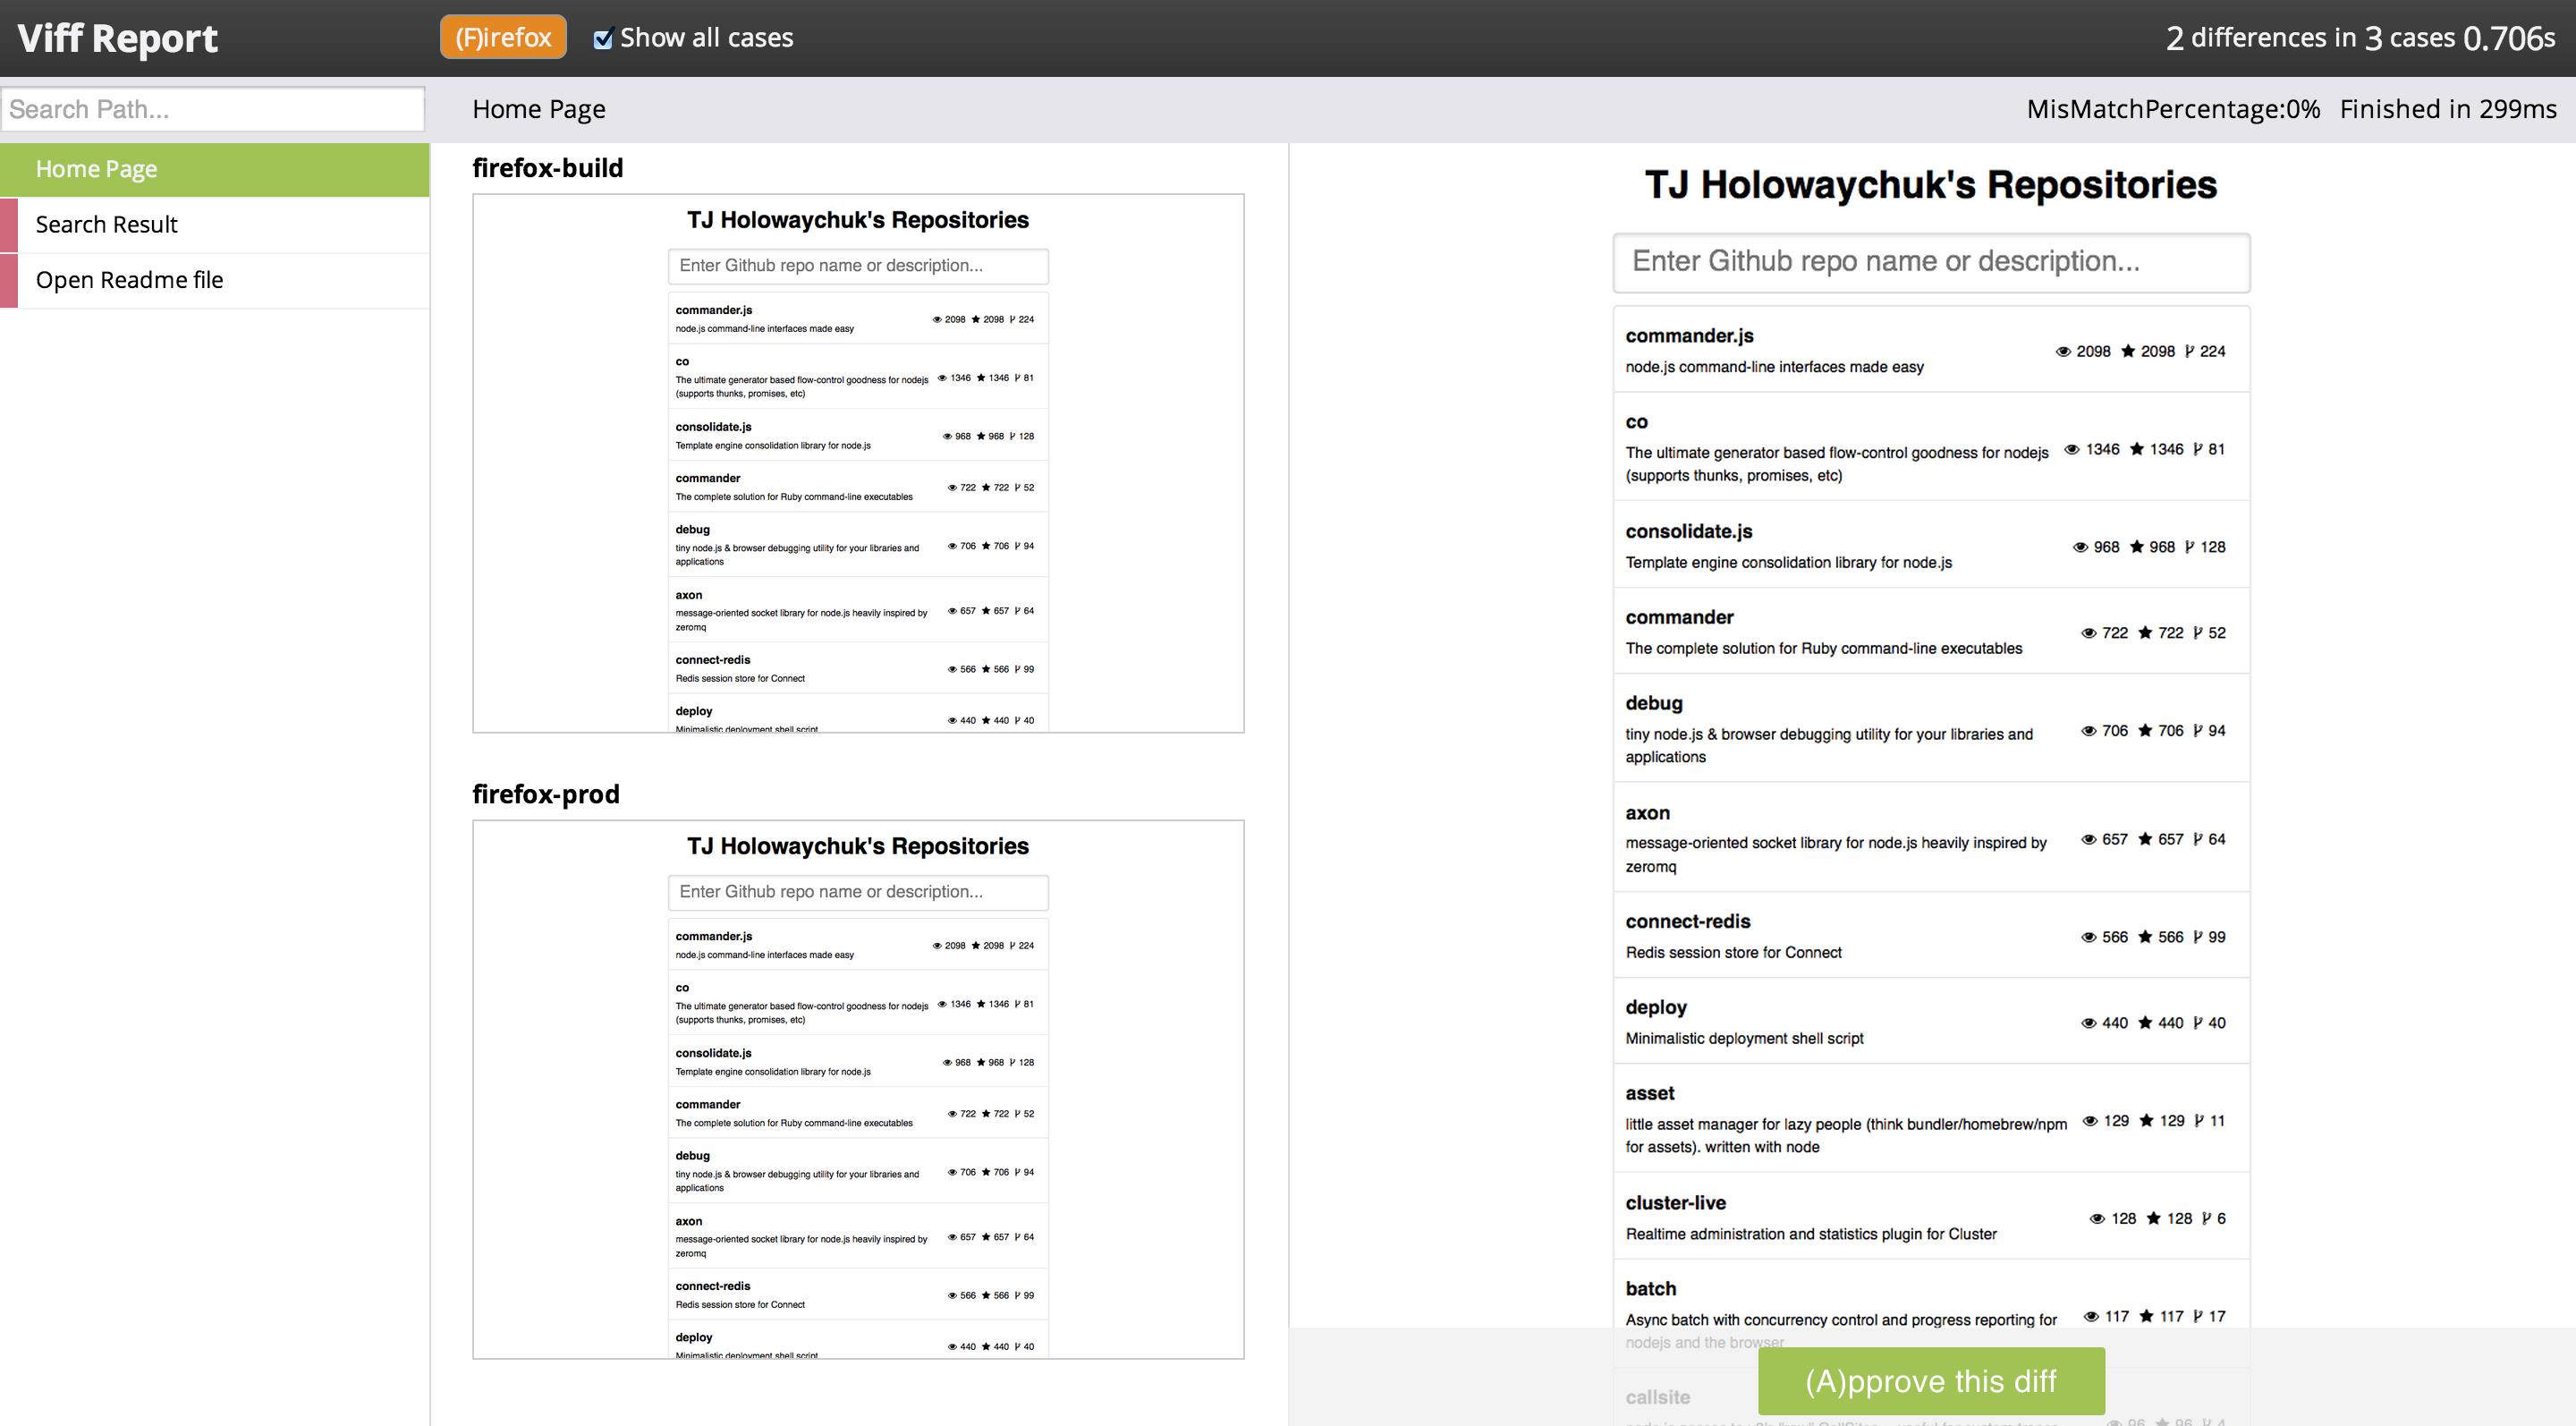Click the watchers eye icon on commander.js row

[x=2062, y=351]
